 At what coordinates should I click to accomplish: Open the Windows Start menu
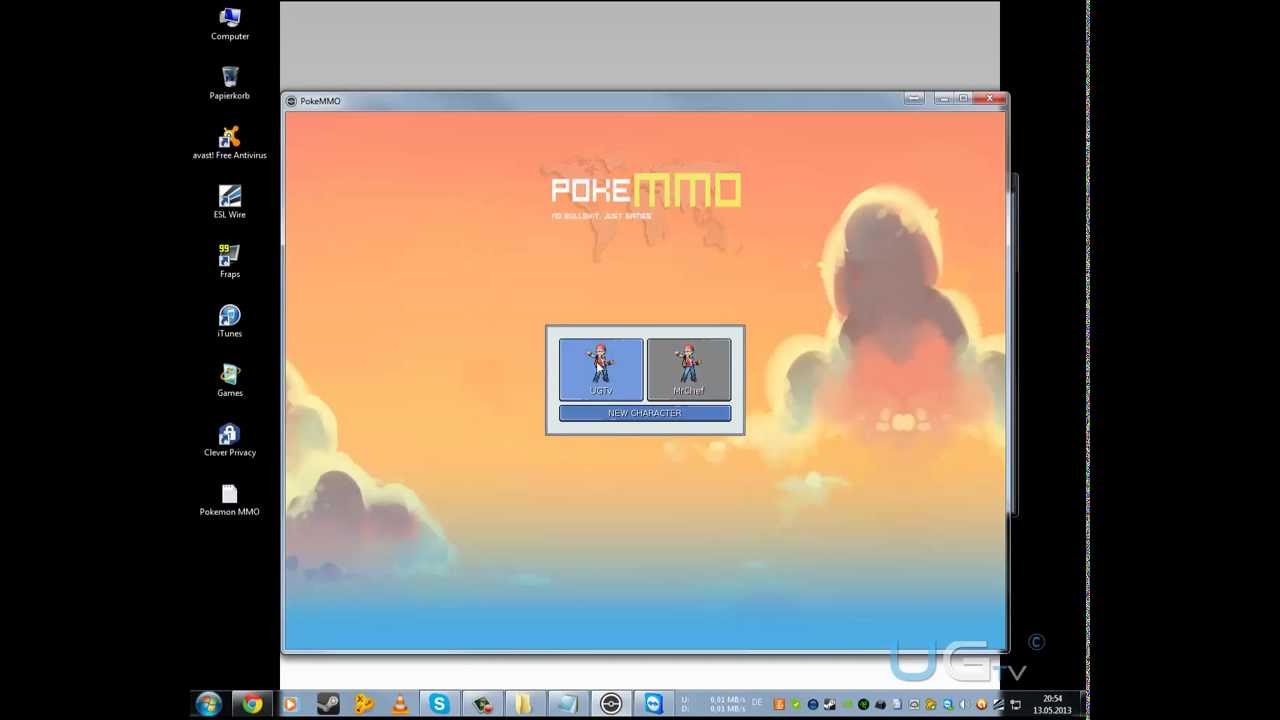[x=209, y=704]
